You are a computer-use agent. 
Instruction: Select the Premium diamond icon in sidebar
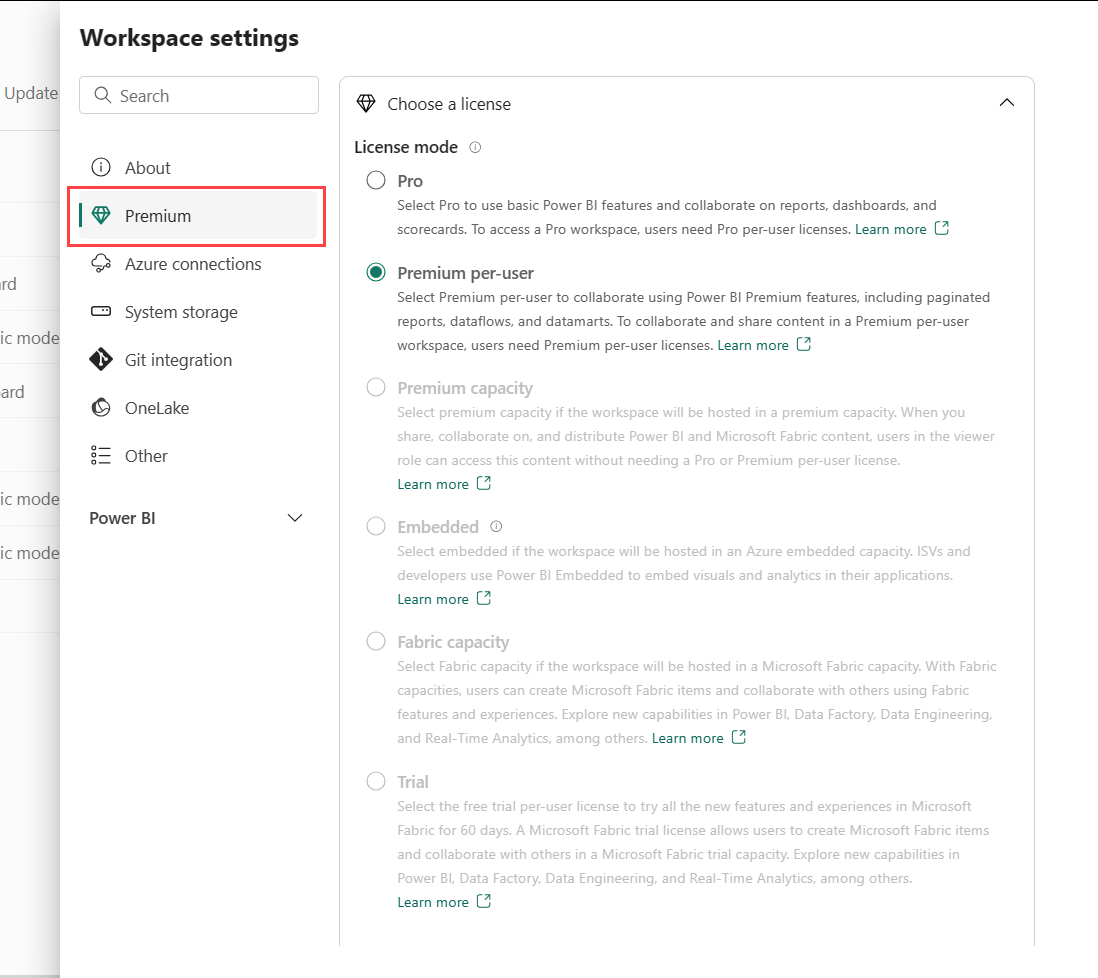[101, 215]
